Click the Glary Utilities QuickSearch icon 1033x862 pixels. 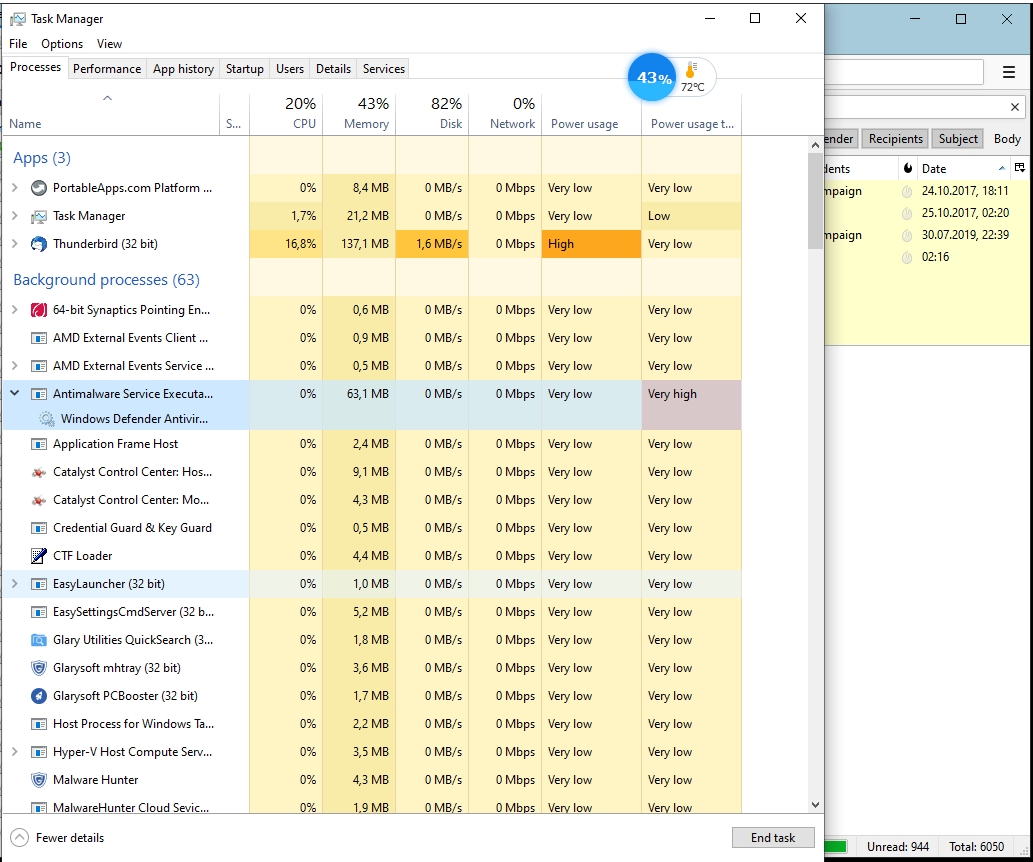[x=39, y=640]
